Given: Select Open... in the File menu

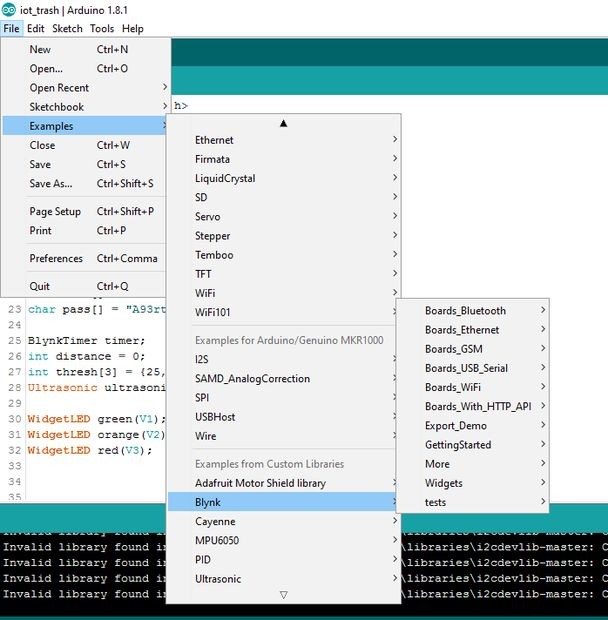Looking at the screenshot, I should (85, 68).
